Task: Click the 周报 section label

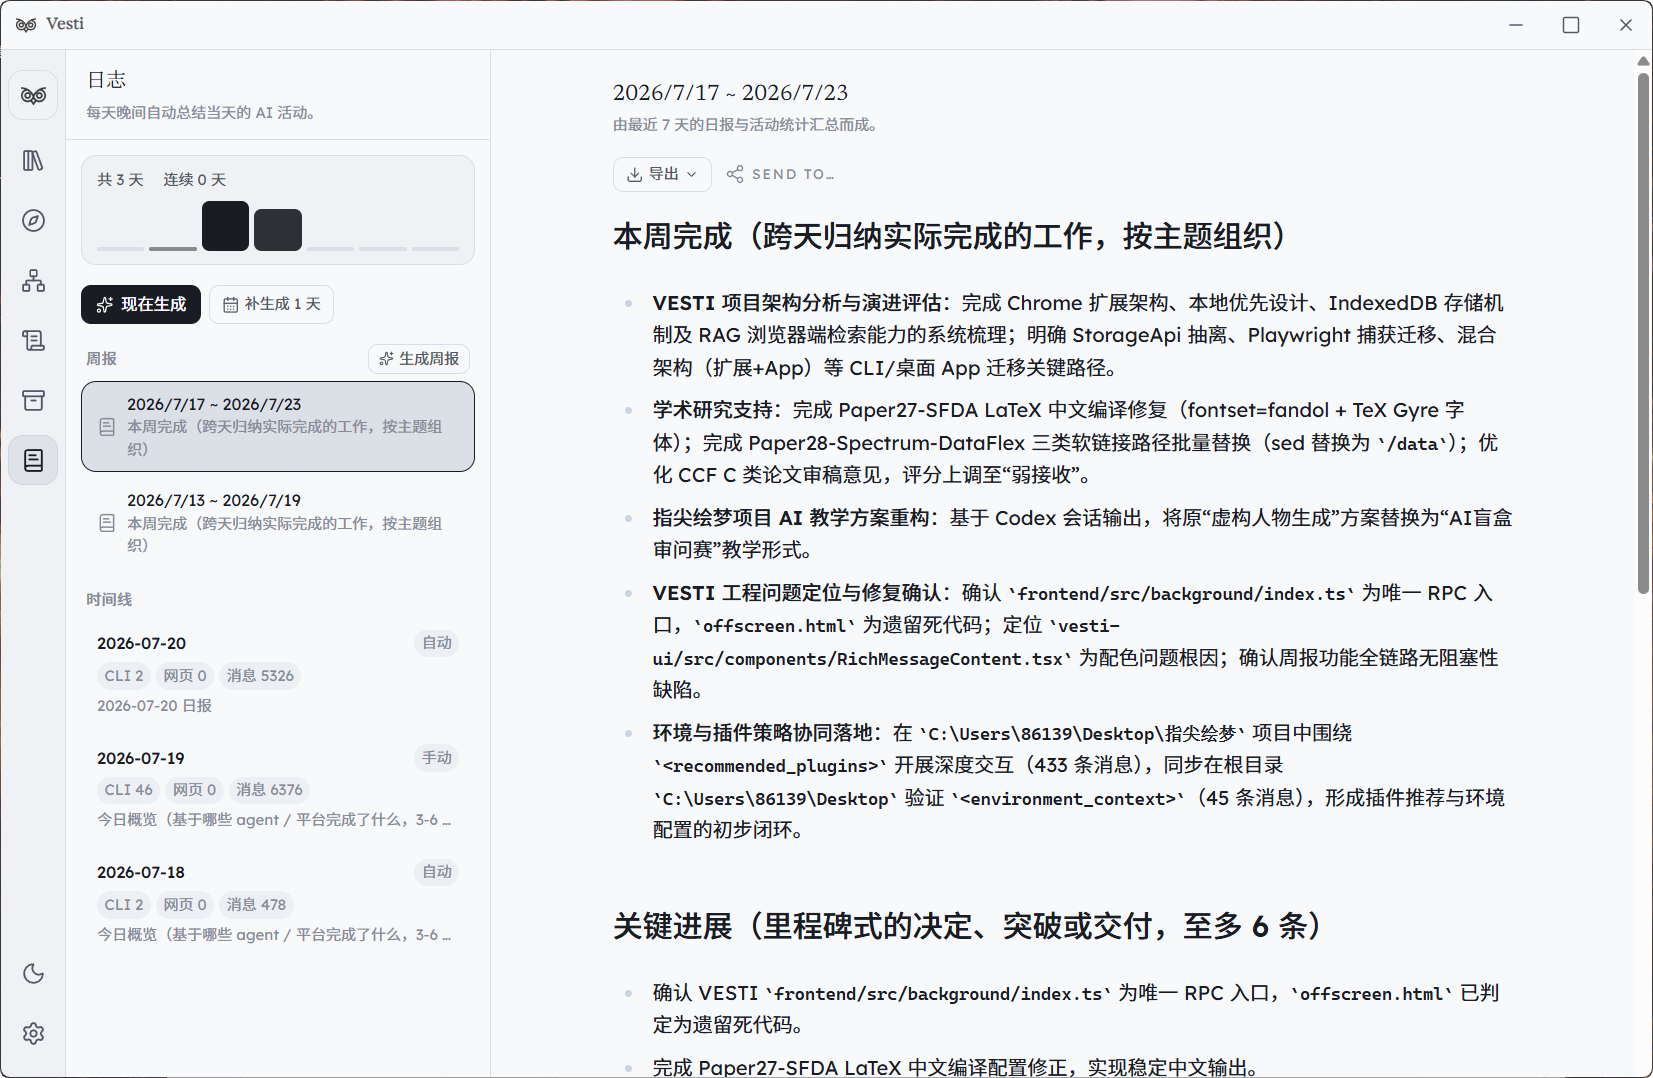Action: [x=101, y=359]
